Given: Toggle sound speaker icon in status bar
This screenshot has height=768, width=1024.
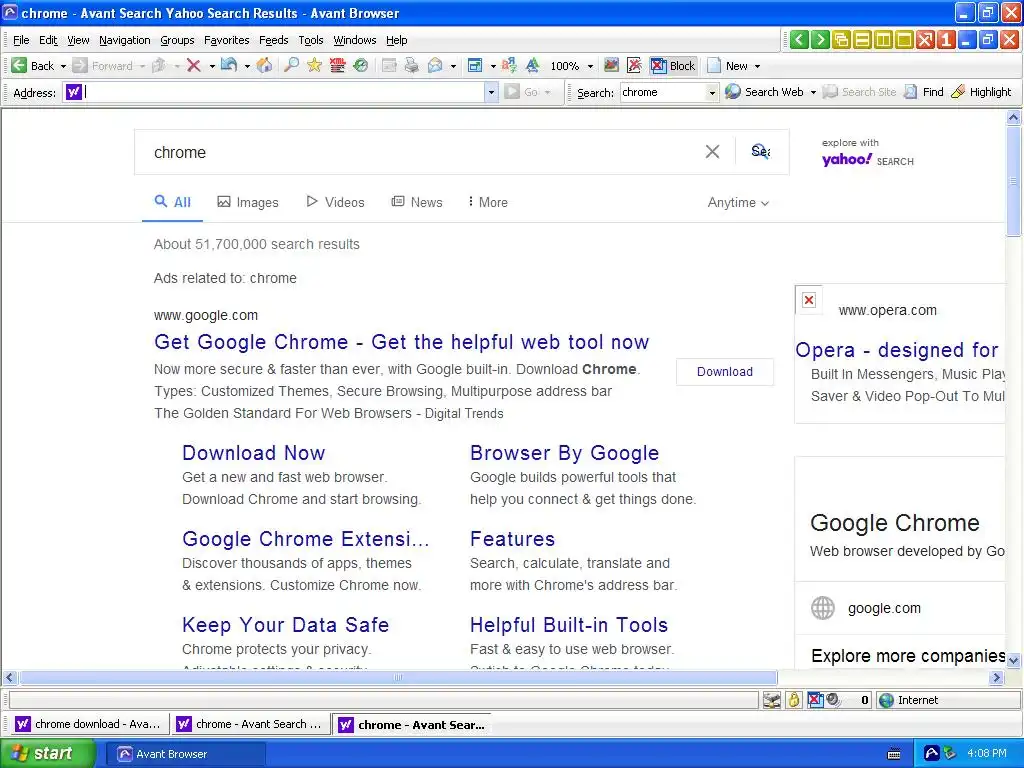Looking at the screenshot, I should pyautogui.click(x=833, y=700).
